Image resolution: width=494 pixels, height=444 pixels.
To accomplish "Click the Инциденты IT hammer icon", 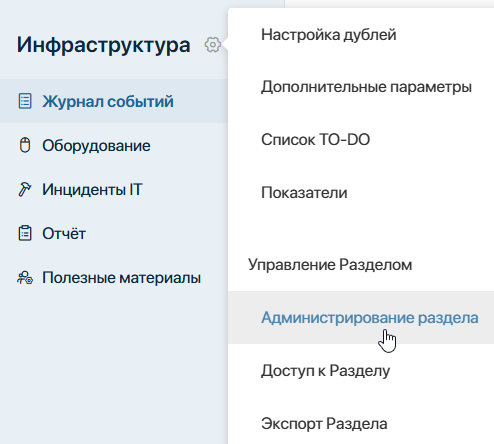I will 25,189.
